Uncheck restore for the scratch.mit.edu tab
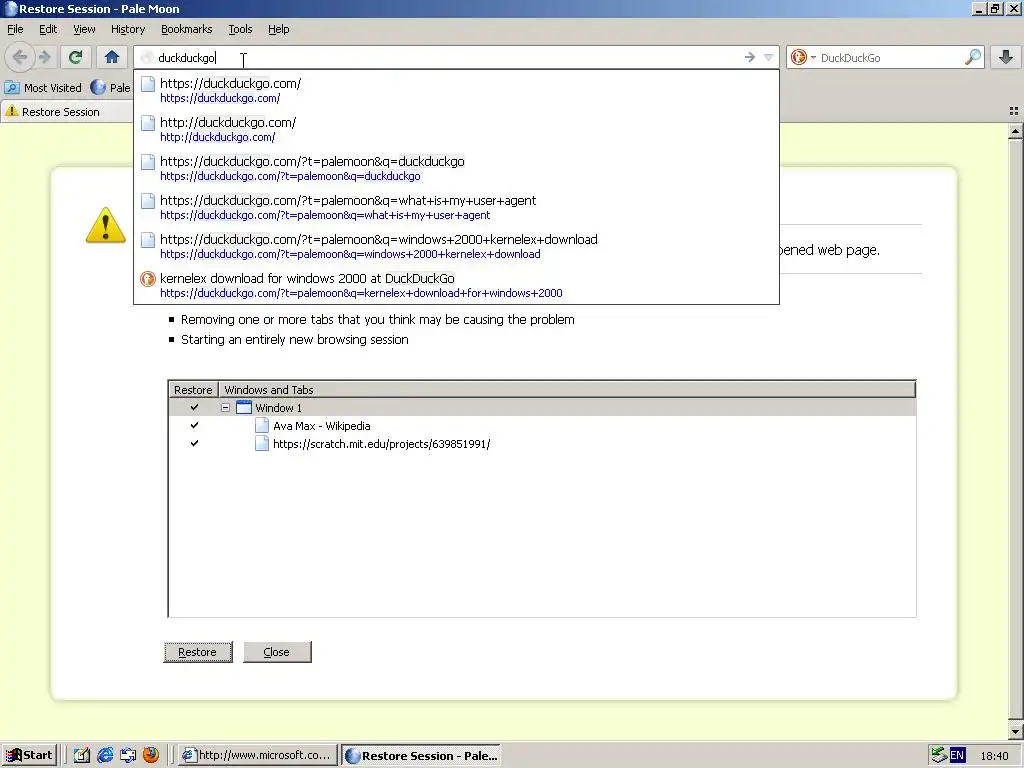Viewport: 1024px width, 768px height. point(194,443)
